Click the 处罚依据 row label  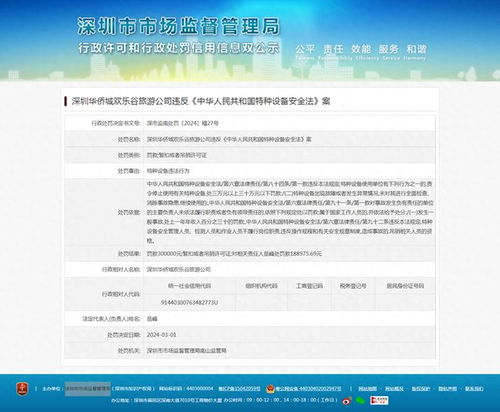(x=129, y=212)
